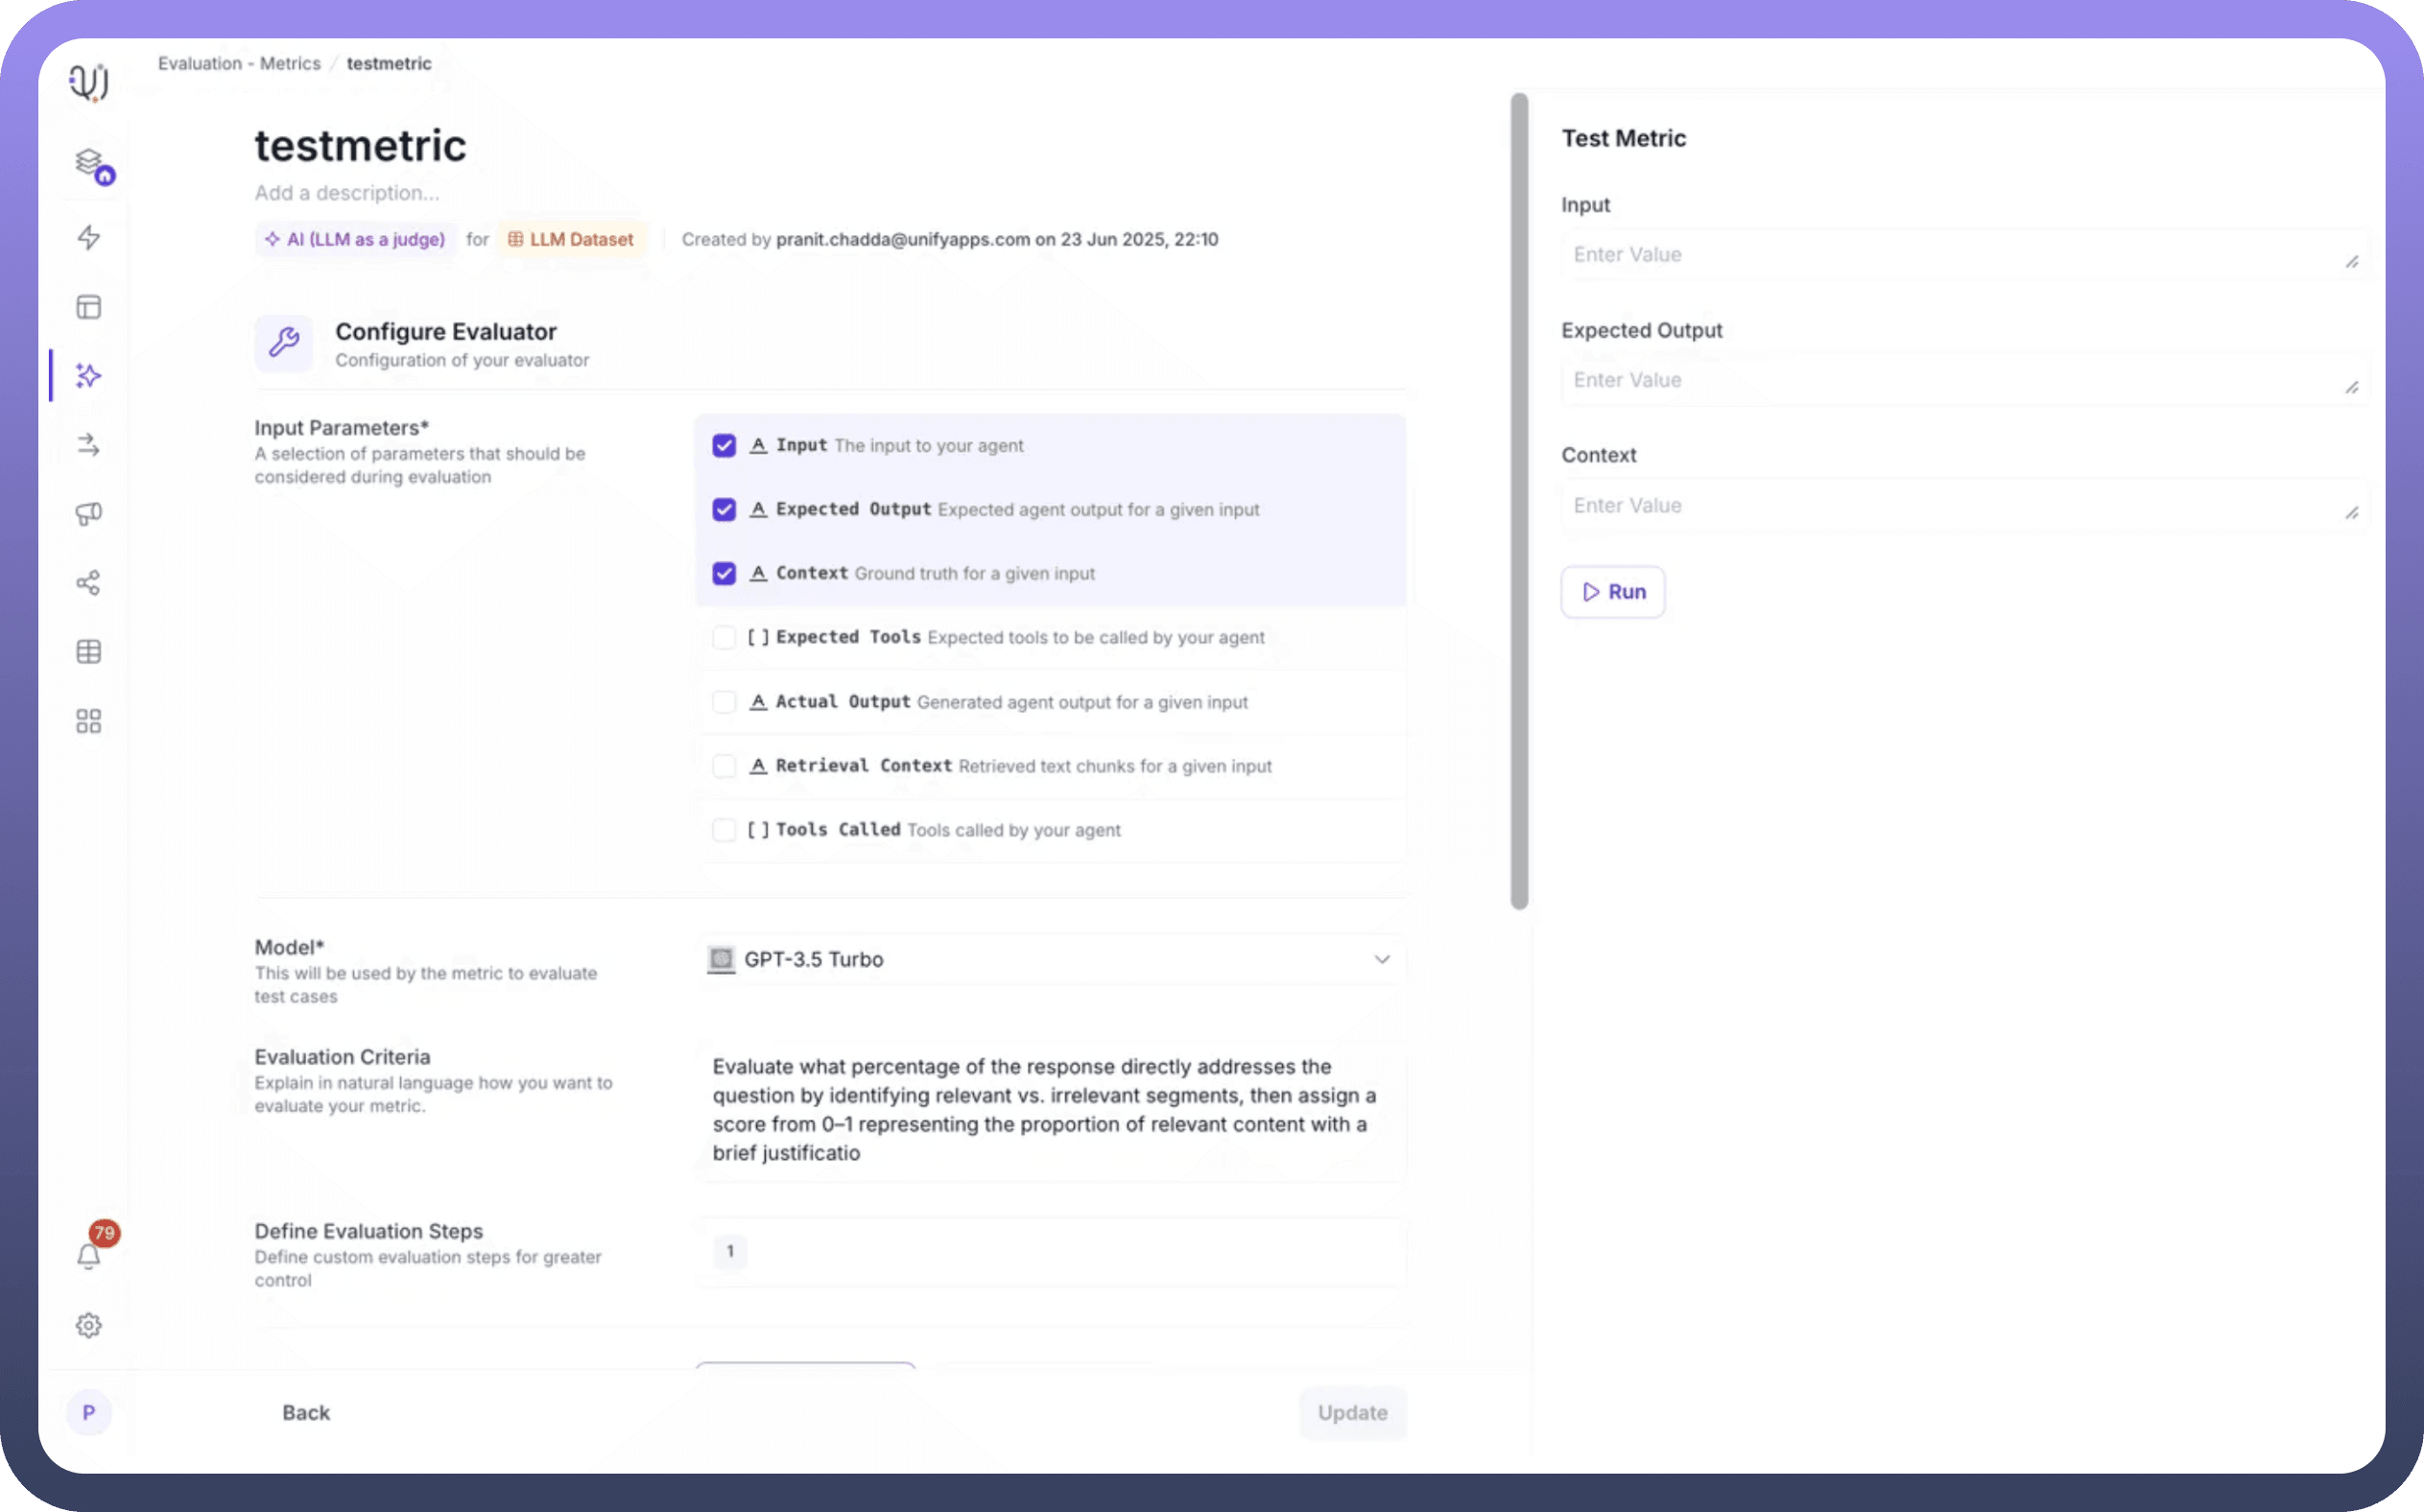Click the table grid sidebar icon
Image resolution: width=2424 pixels, height=1512 pixels.
[x=89, y=652]
